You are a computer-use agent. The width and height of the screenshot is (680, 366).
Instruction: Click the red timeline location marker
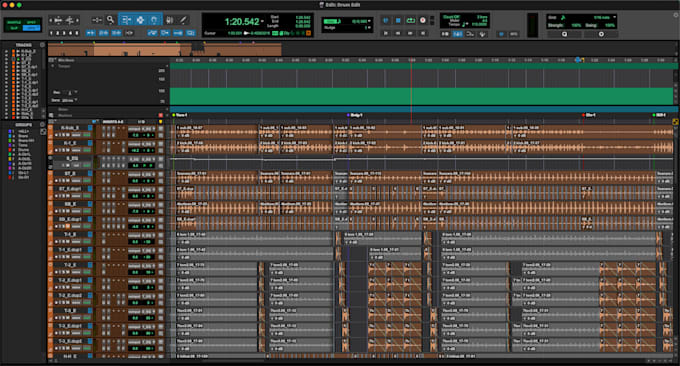tap(583, 115)
